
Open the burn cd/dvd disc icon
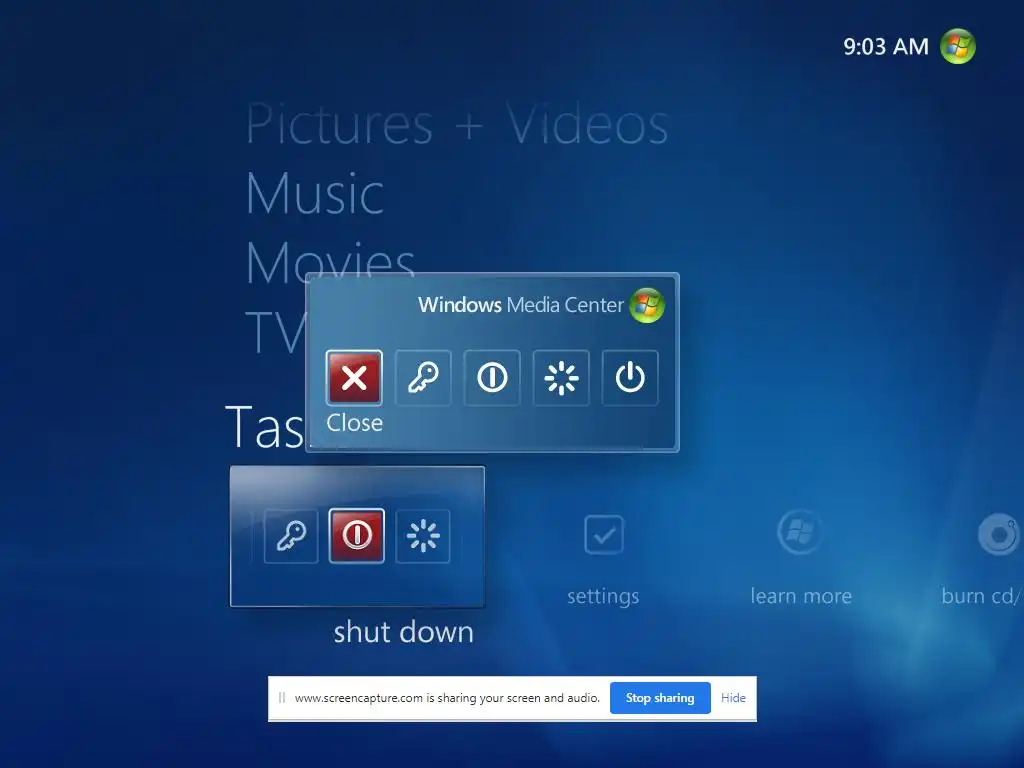[999, 535]
